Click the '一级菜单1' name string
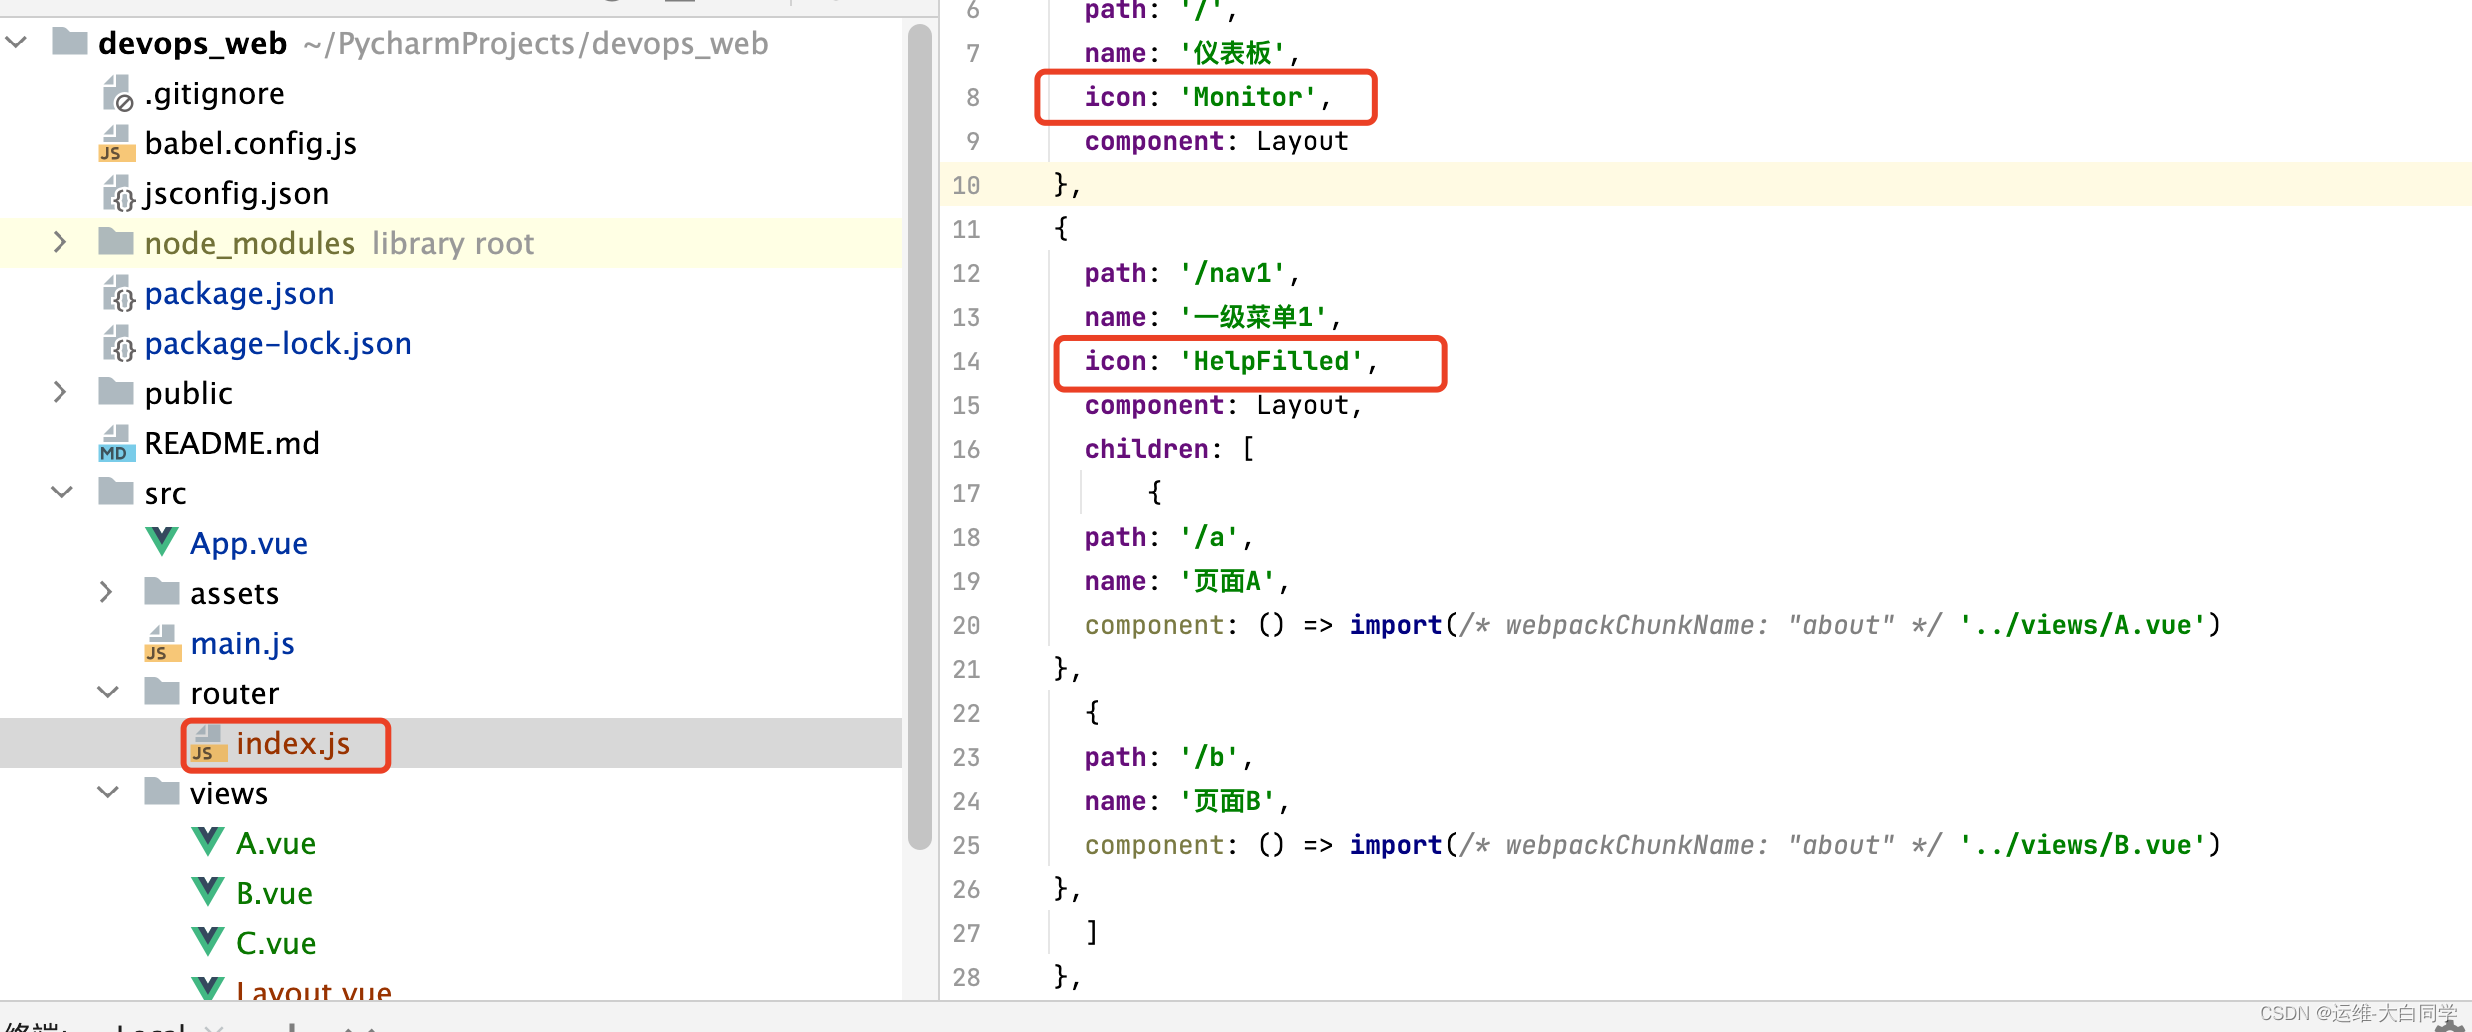The image size is (2472, 1032). coord(1255,317)
